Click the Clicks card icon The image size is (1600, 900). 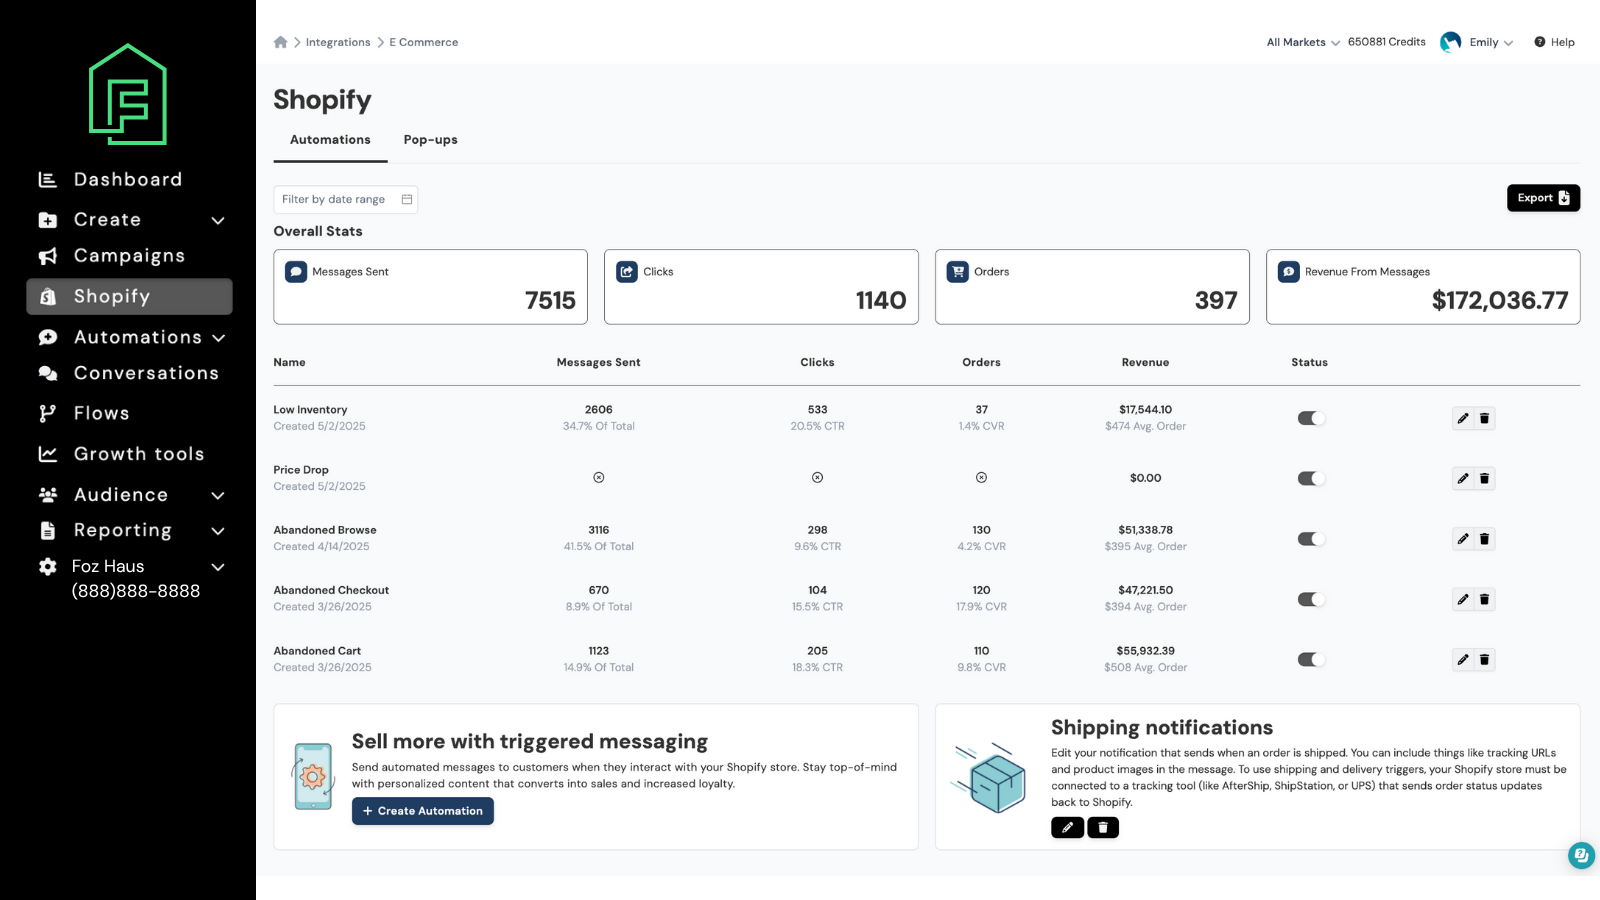[x=627, y=272]
